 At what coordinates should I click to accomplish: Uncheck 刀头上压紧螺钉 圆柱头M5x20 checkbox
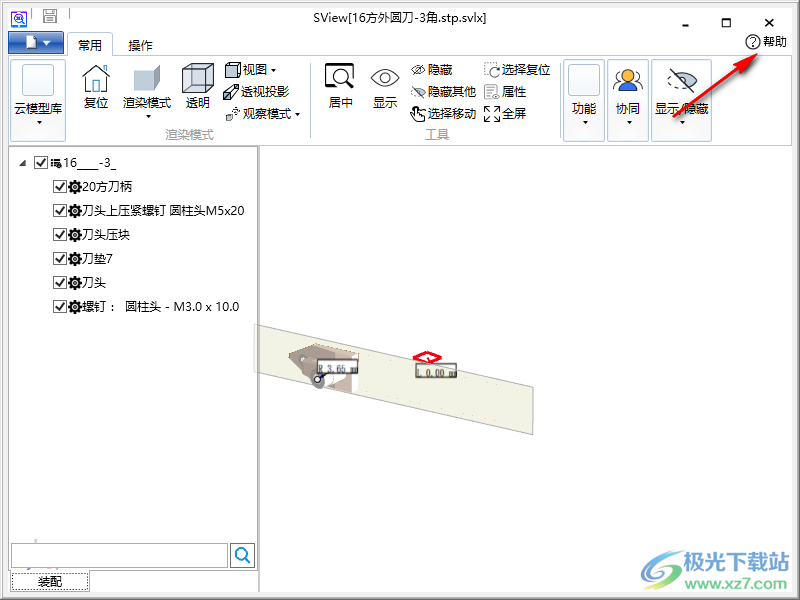(x=60, y=211)
